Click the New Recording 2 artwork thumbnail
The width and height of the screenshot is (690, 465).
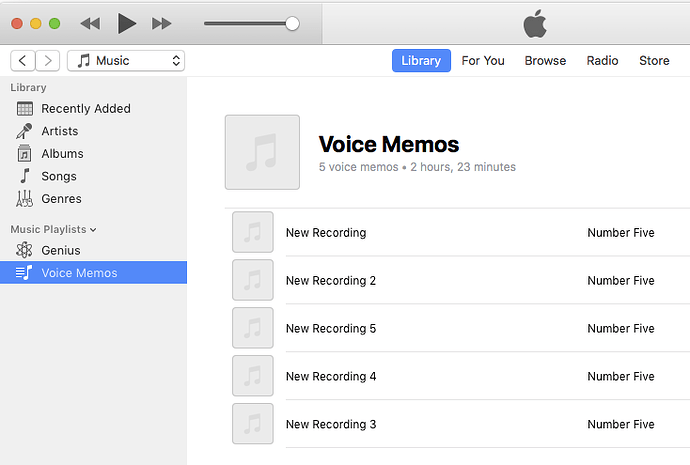(x=253, y=280)
